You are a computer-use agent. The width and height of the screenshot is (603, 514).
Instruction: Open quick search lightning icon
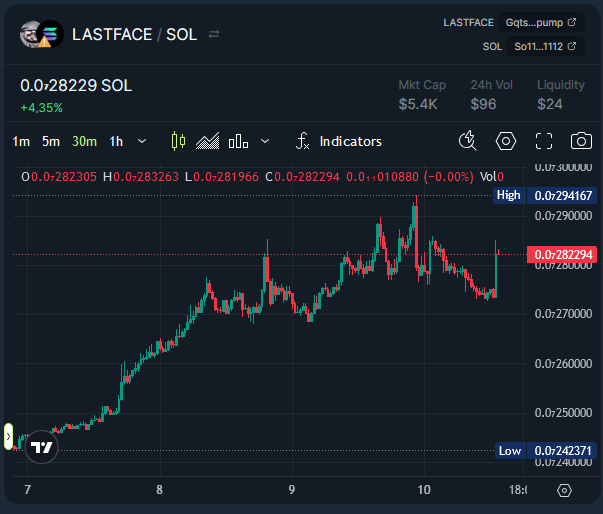click(x=468, y=141)
